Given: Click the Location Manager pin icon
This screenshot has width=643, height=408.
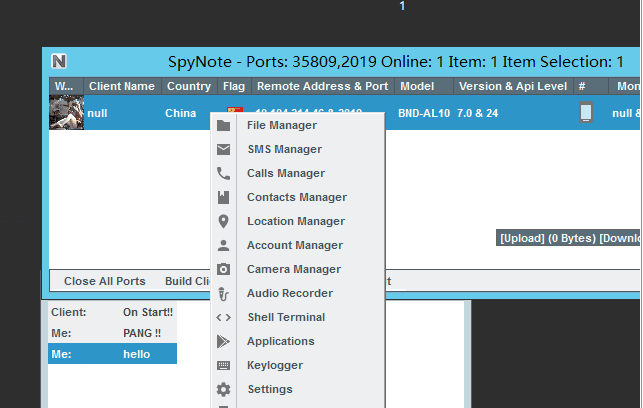Looking at the screenshot, I should tap(223, 221).
